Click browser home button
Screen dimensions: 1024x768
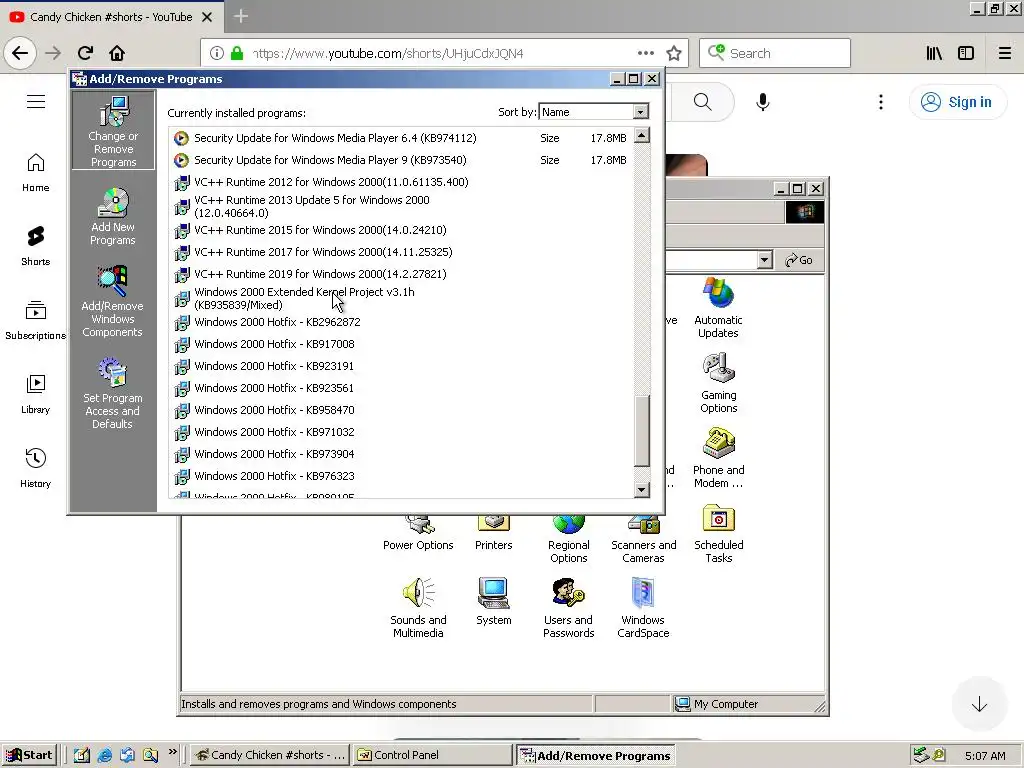[117, 53]
